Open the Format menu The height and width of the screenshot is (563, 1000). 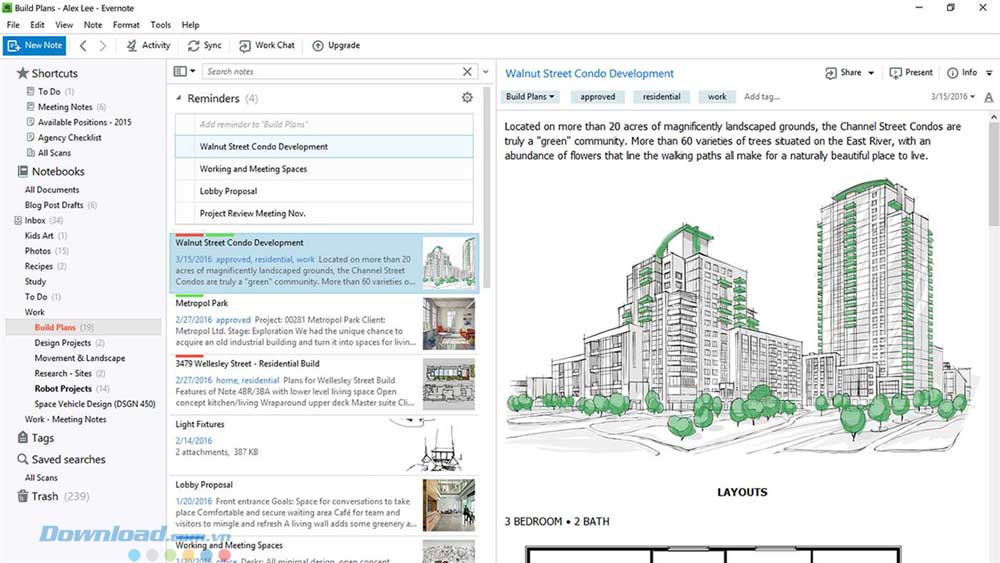pos(126,25)
